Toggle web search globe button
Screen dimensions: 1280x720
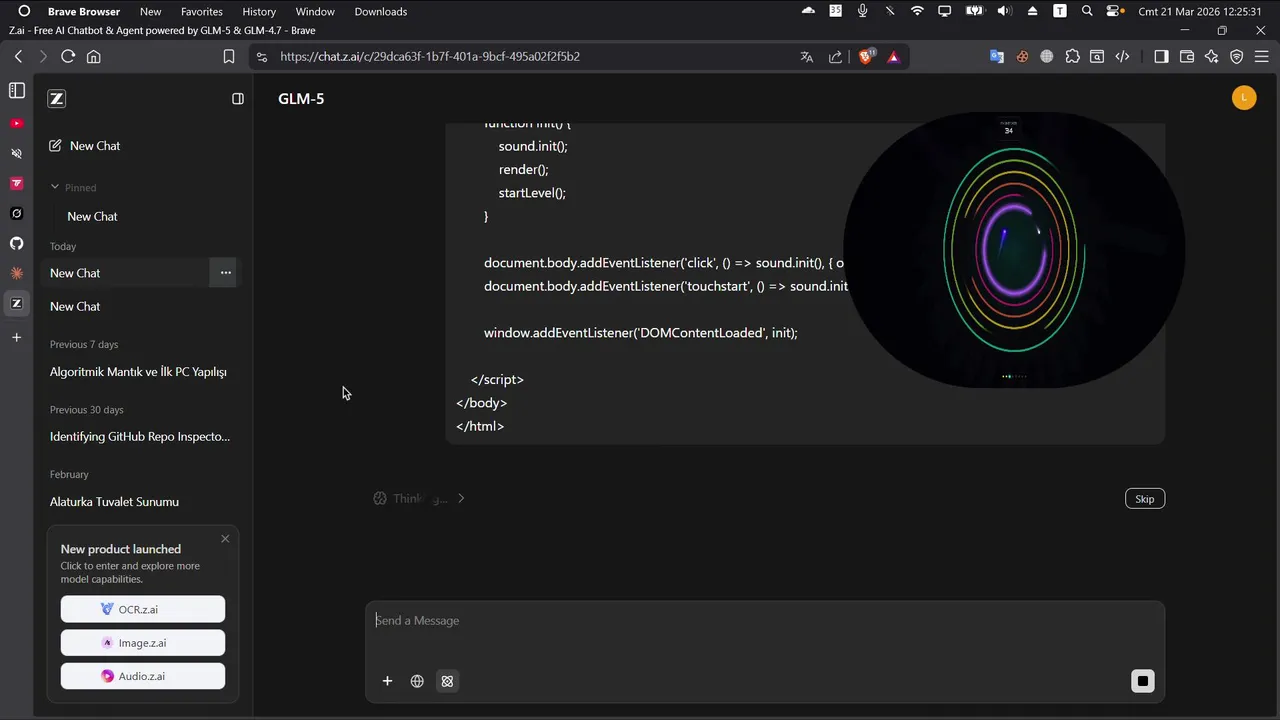pos(417,681)
